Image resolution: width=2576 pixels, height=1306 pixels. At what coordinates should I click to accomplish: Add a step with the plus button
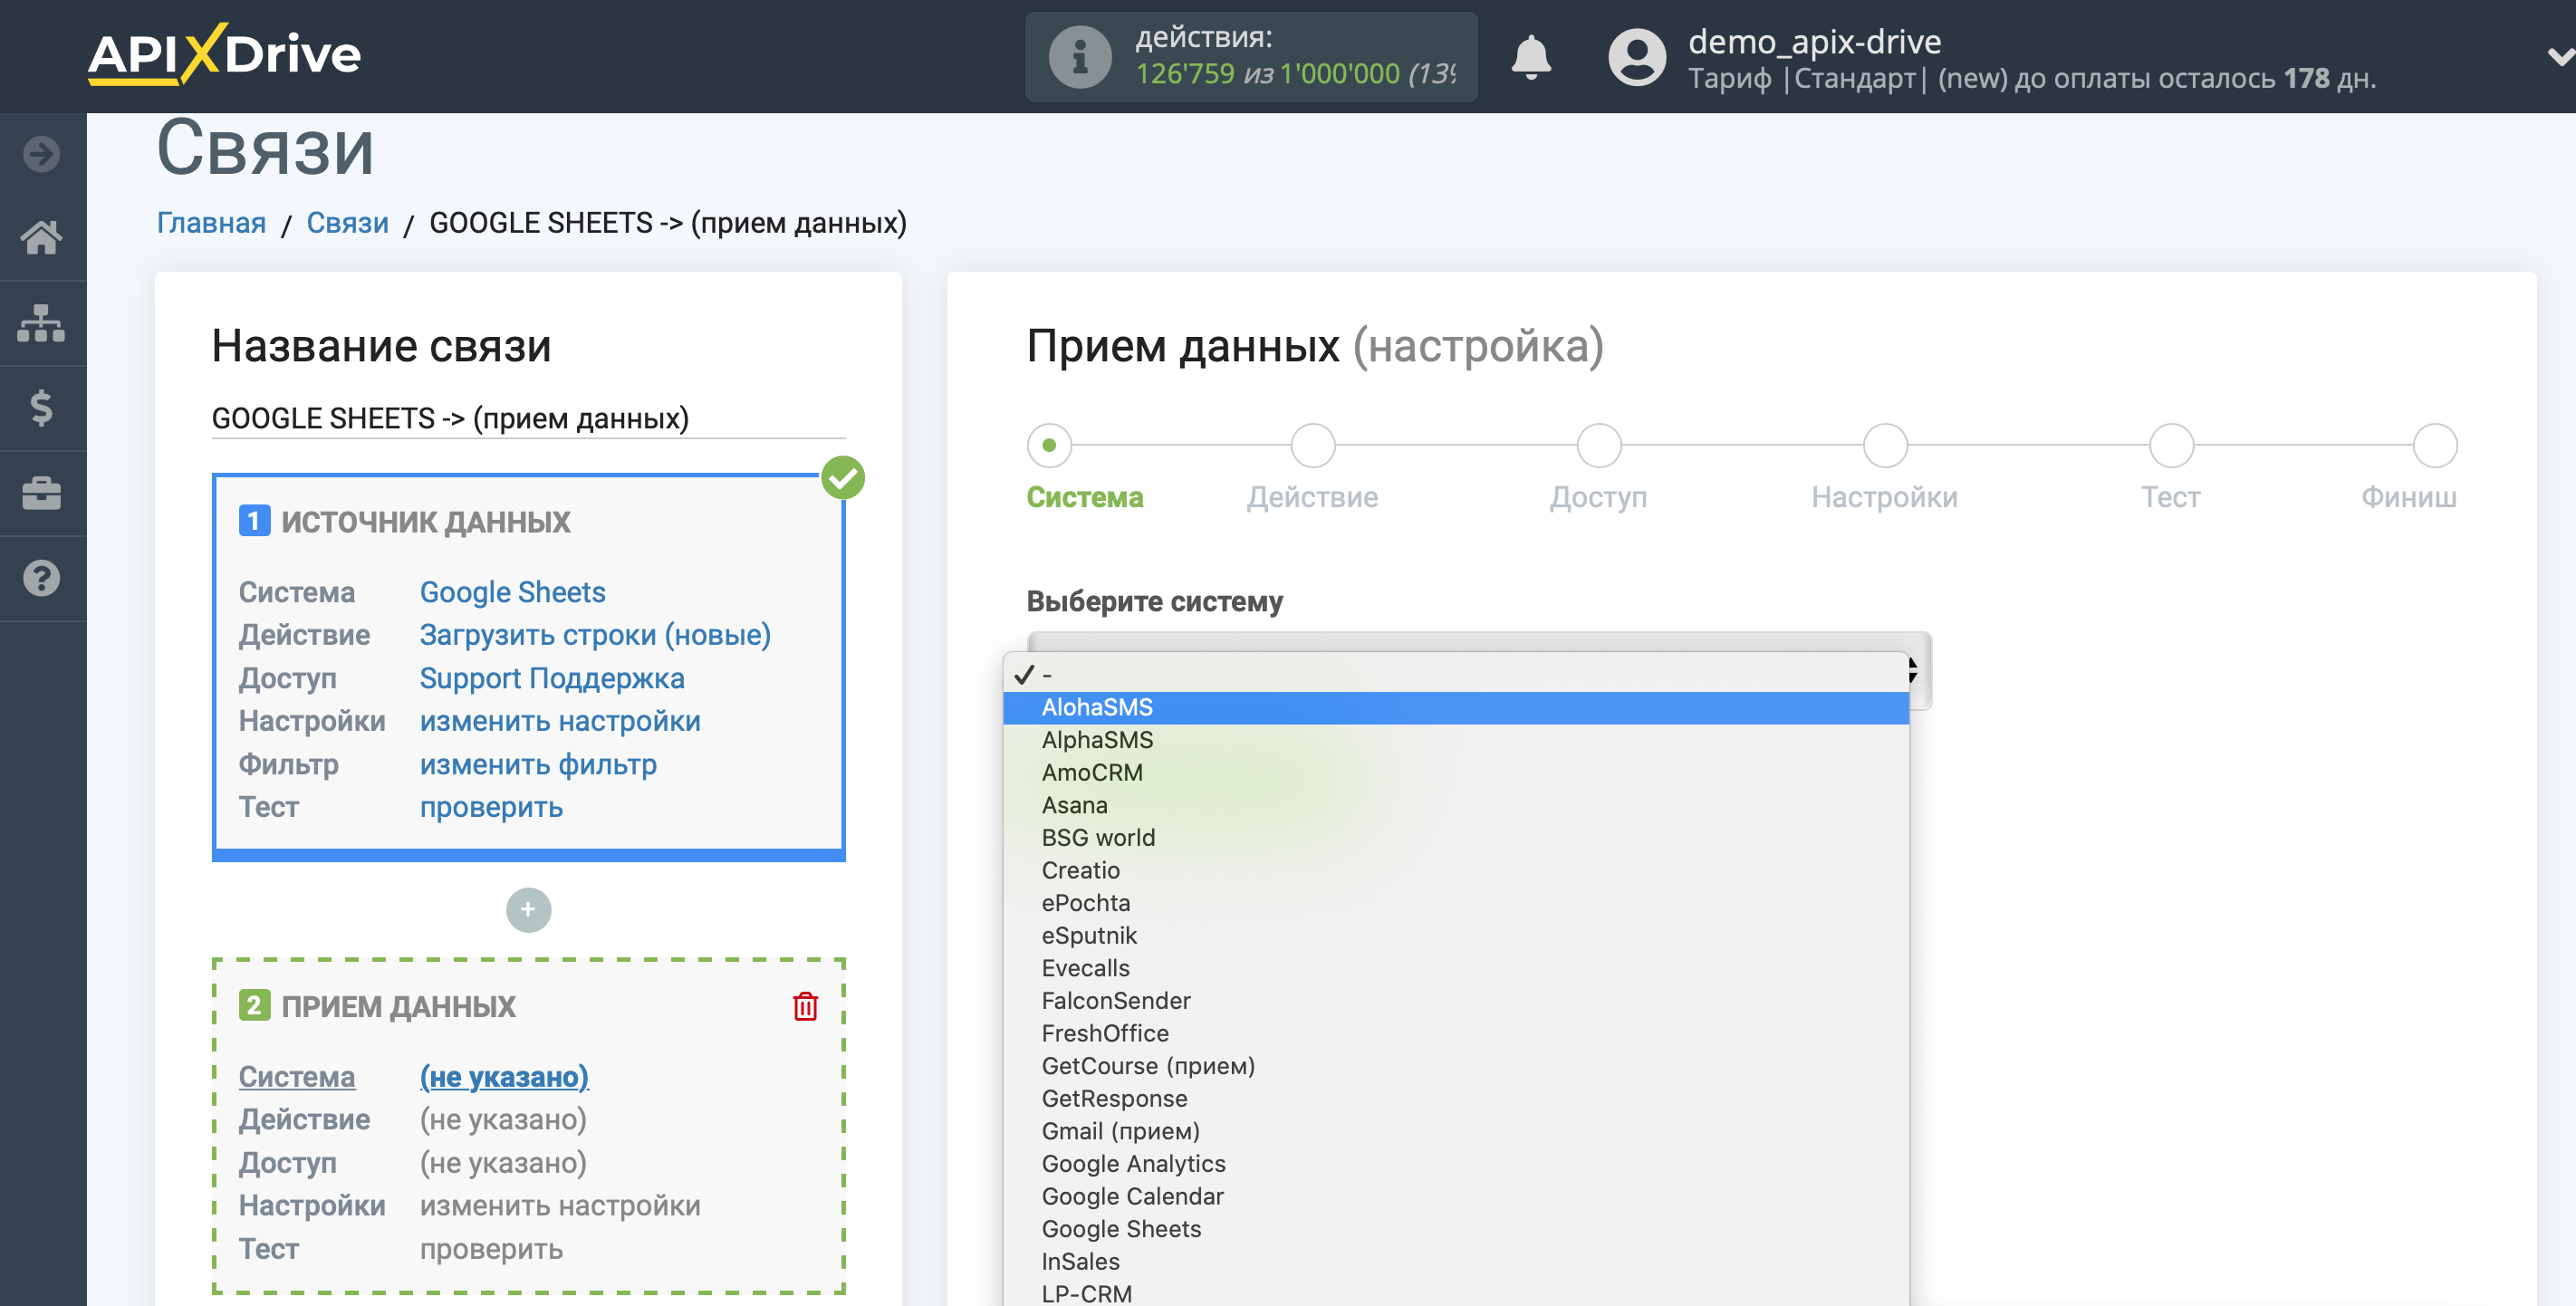(528, 910)
